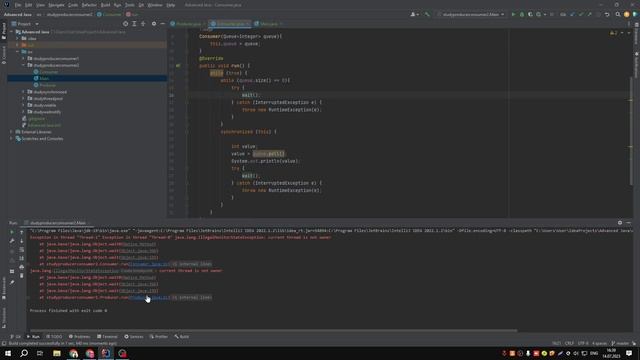The height and width of the screenshot is (360, 640).
Task: Click the Git commit checkmark icon
Action: (581, 14)
